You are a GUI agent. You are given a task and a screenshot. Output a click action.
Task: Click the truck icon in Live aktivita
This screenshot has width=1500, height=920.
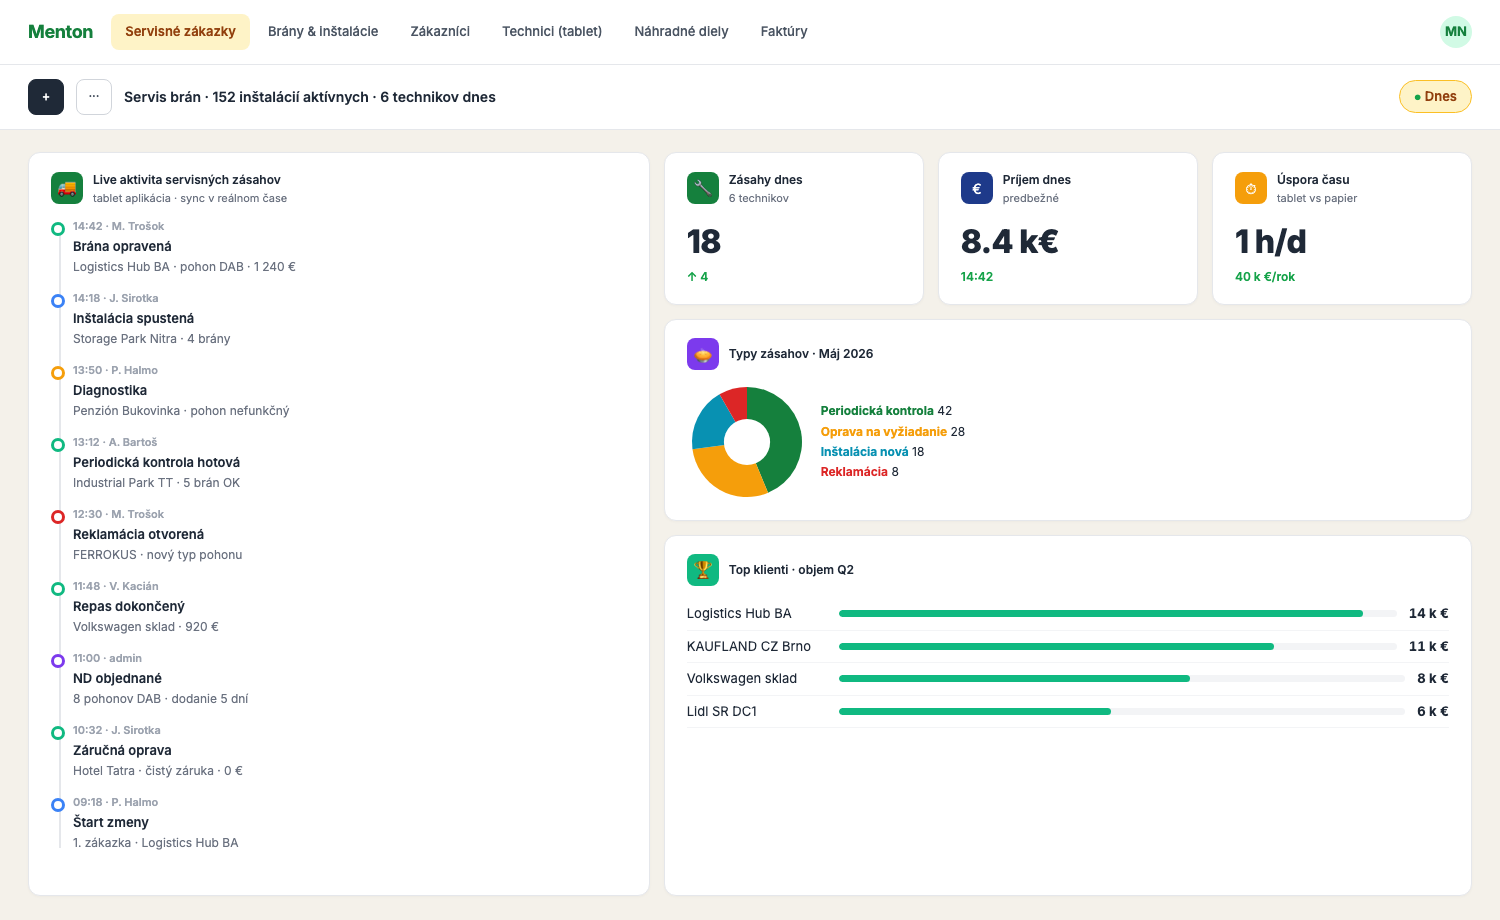point(67,188)
